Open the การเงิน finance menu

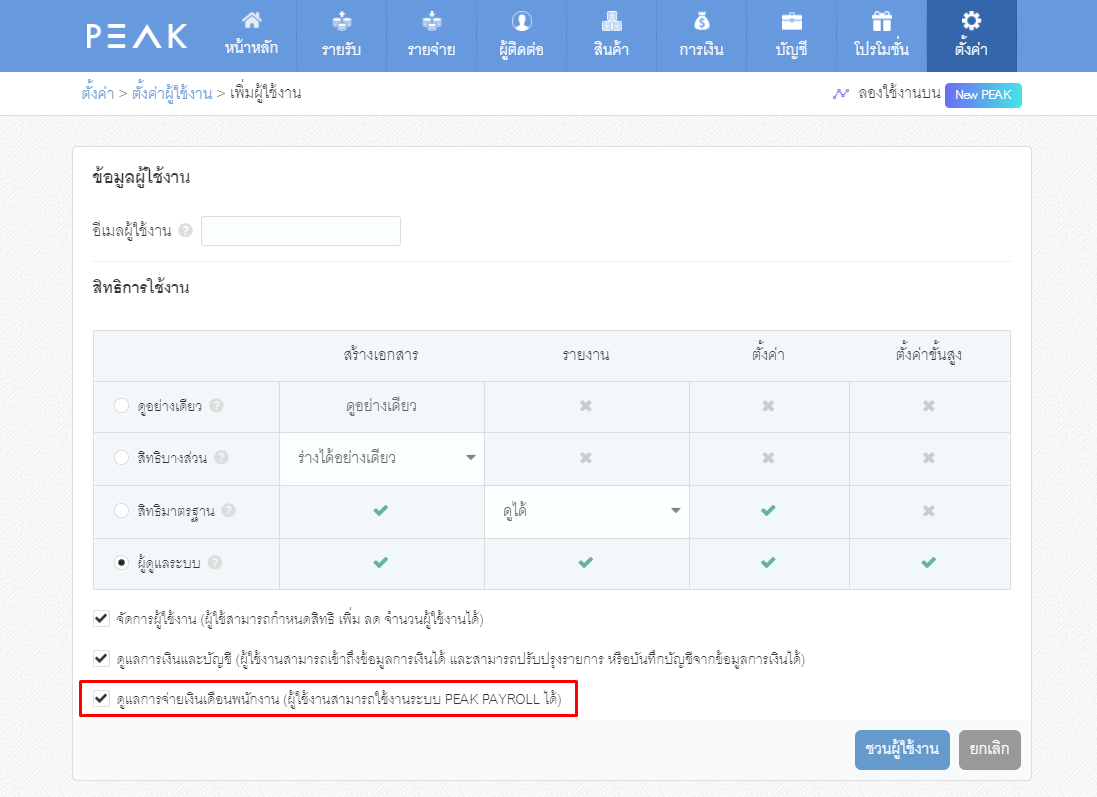click(701, 36)
